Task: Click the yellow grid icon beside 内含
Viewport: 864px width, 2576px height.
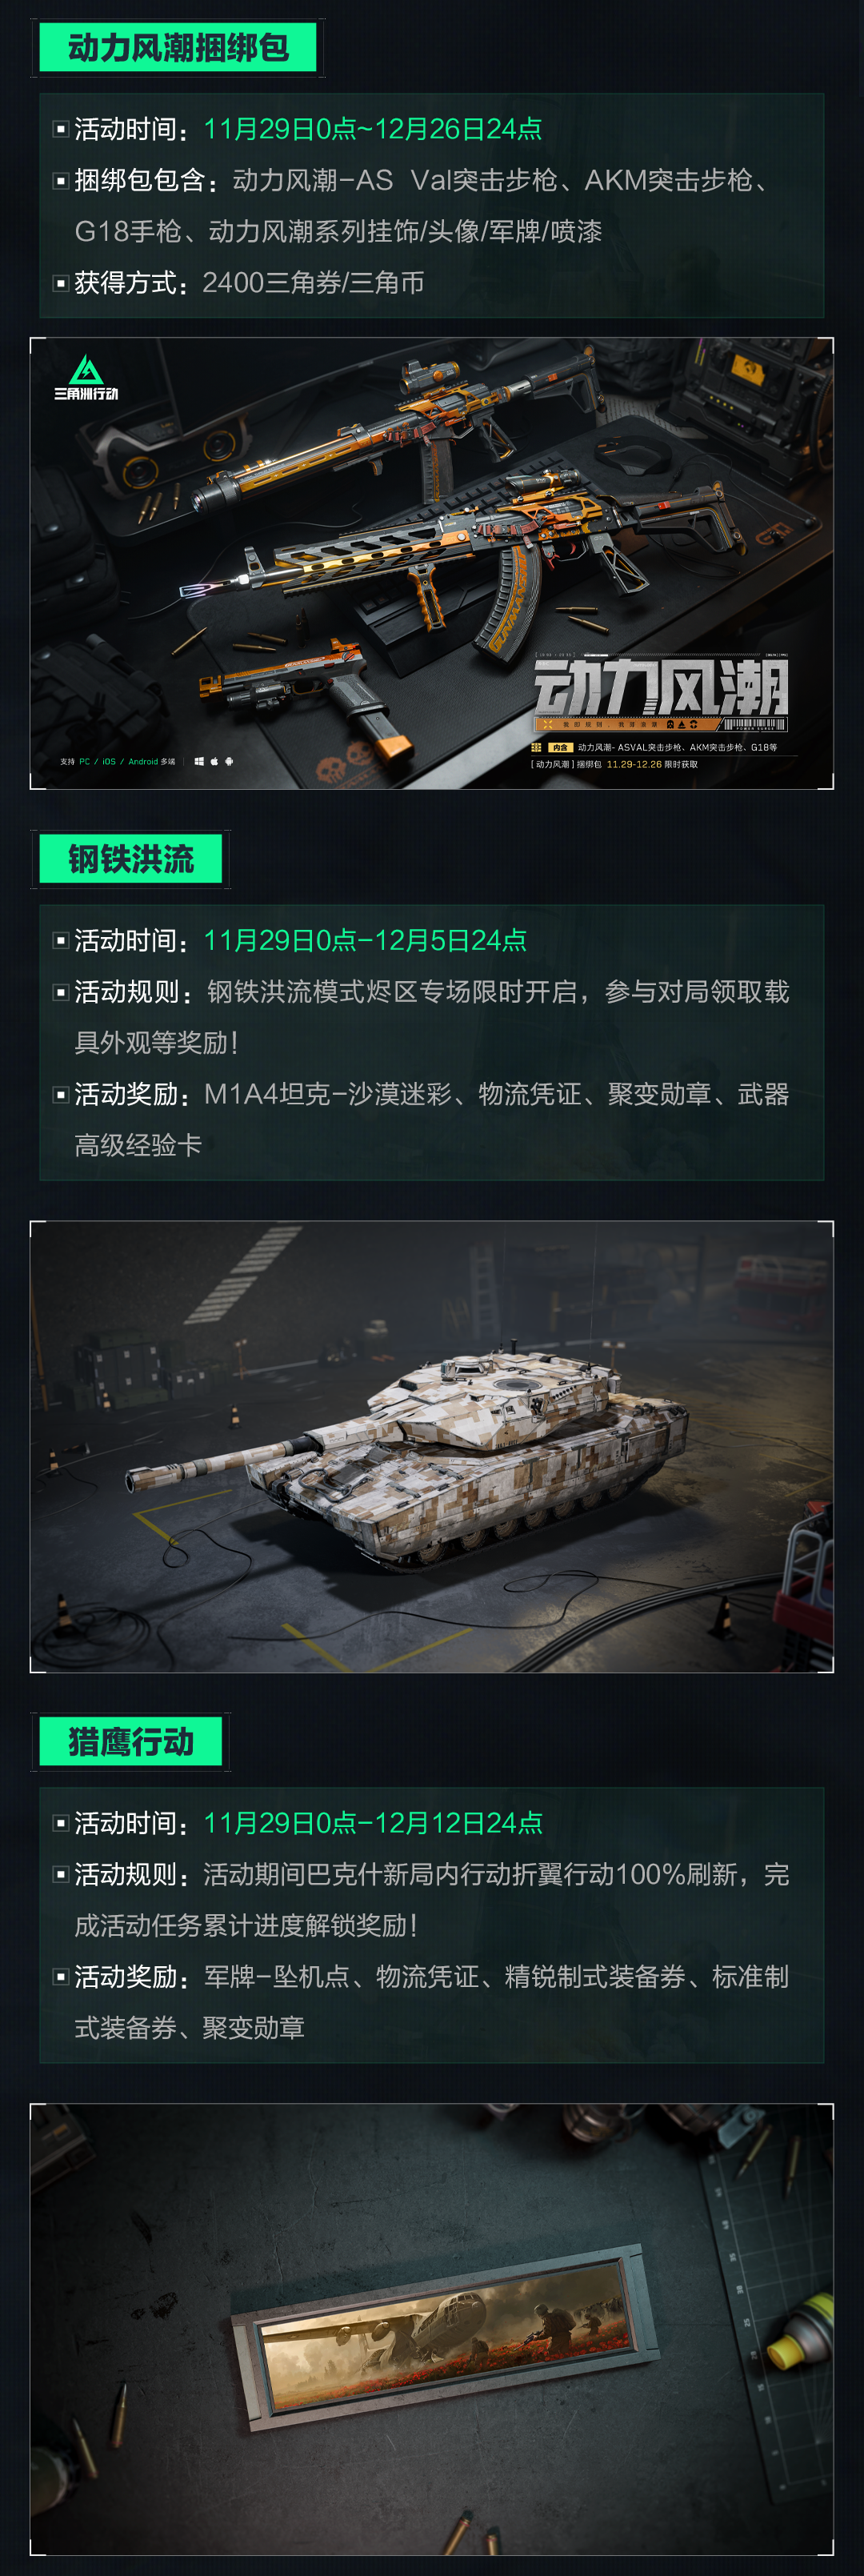Action: point(537,747)
